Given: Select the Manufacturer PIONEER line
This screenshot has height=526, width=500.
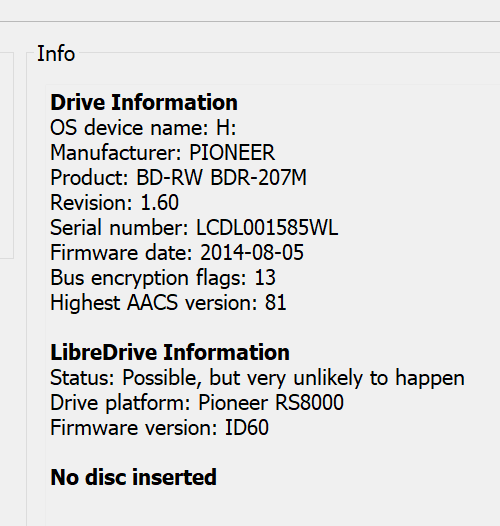Looking at the screenshot, I should coord(162,153).
